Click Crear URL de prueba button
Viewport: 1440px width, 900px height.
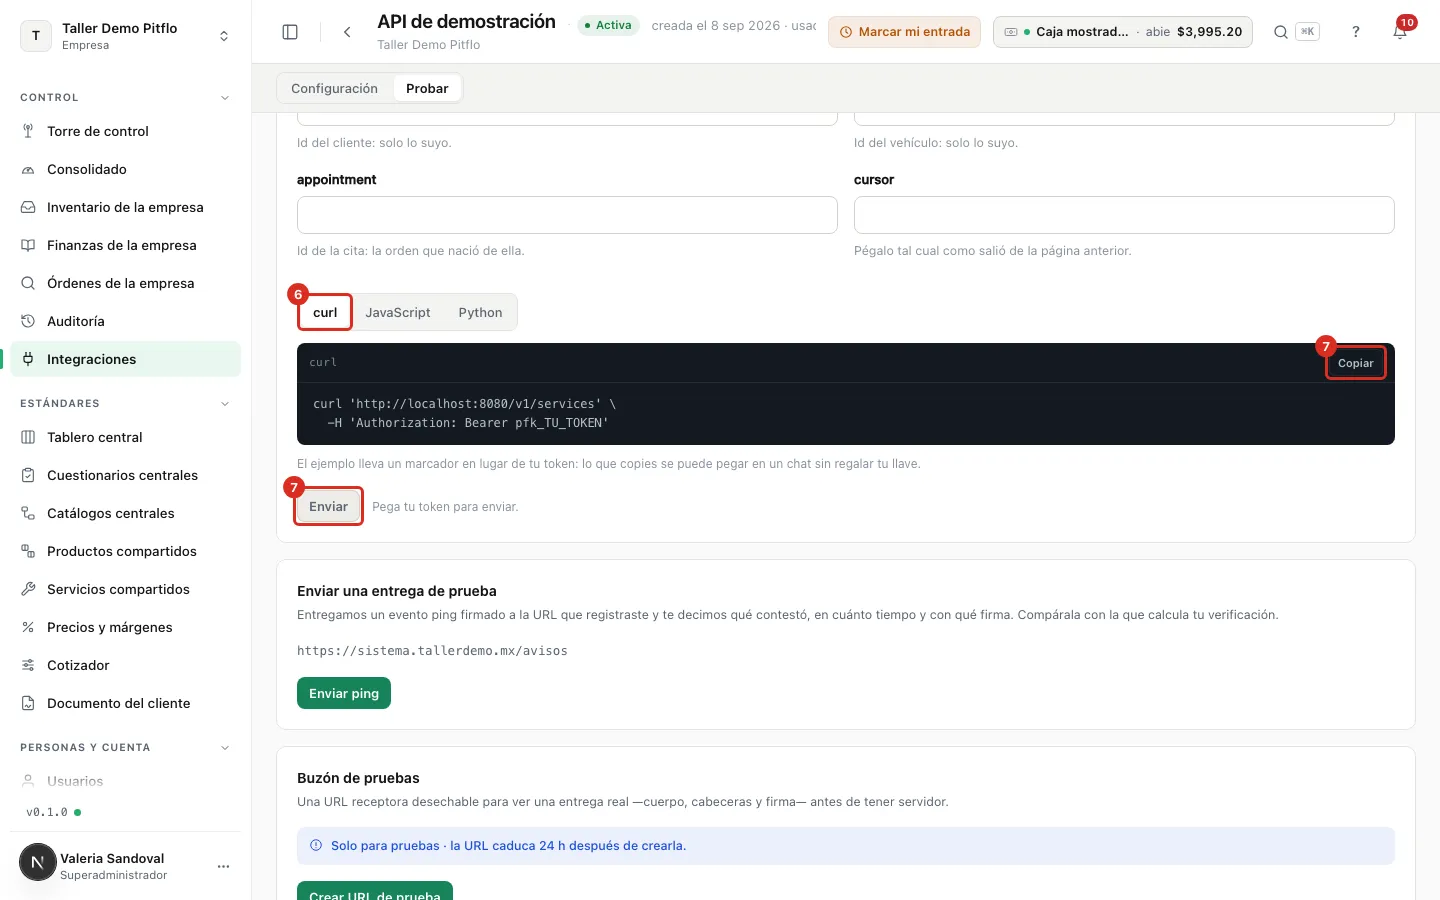click(375, 892)
